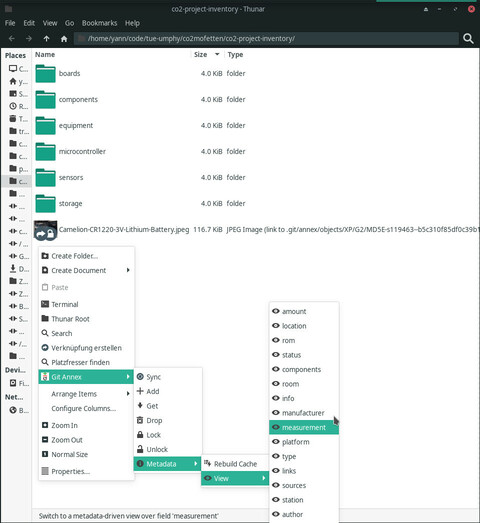
Task: Open the Edit menu
Action: [x=29, y=23]
